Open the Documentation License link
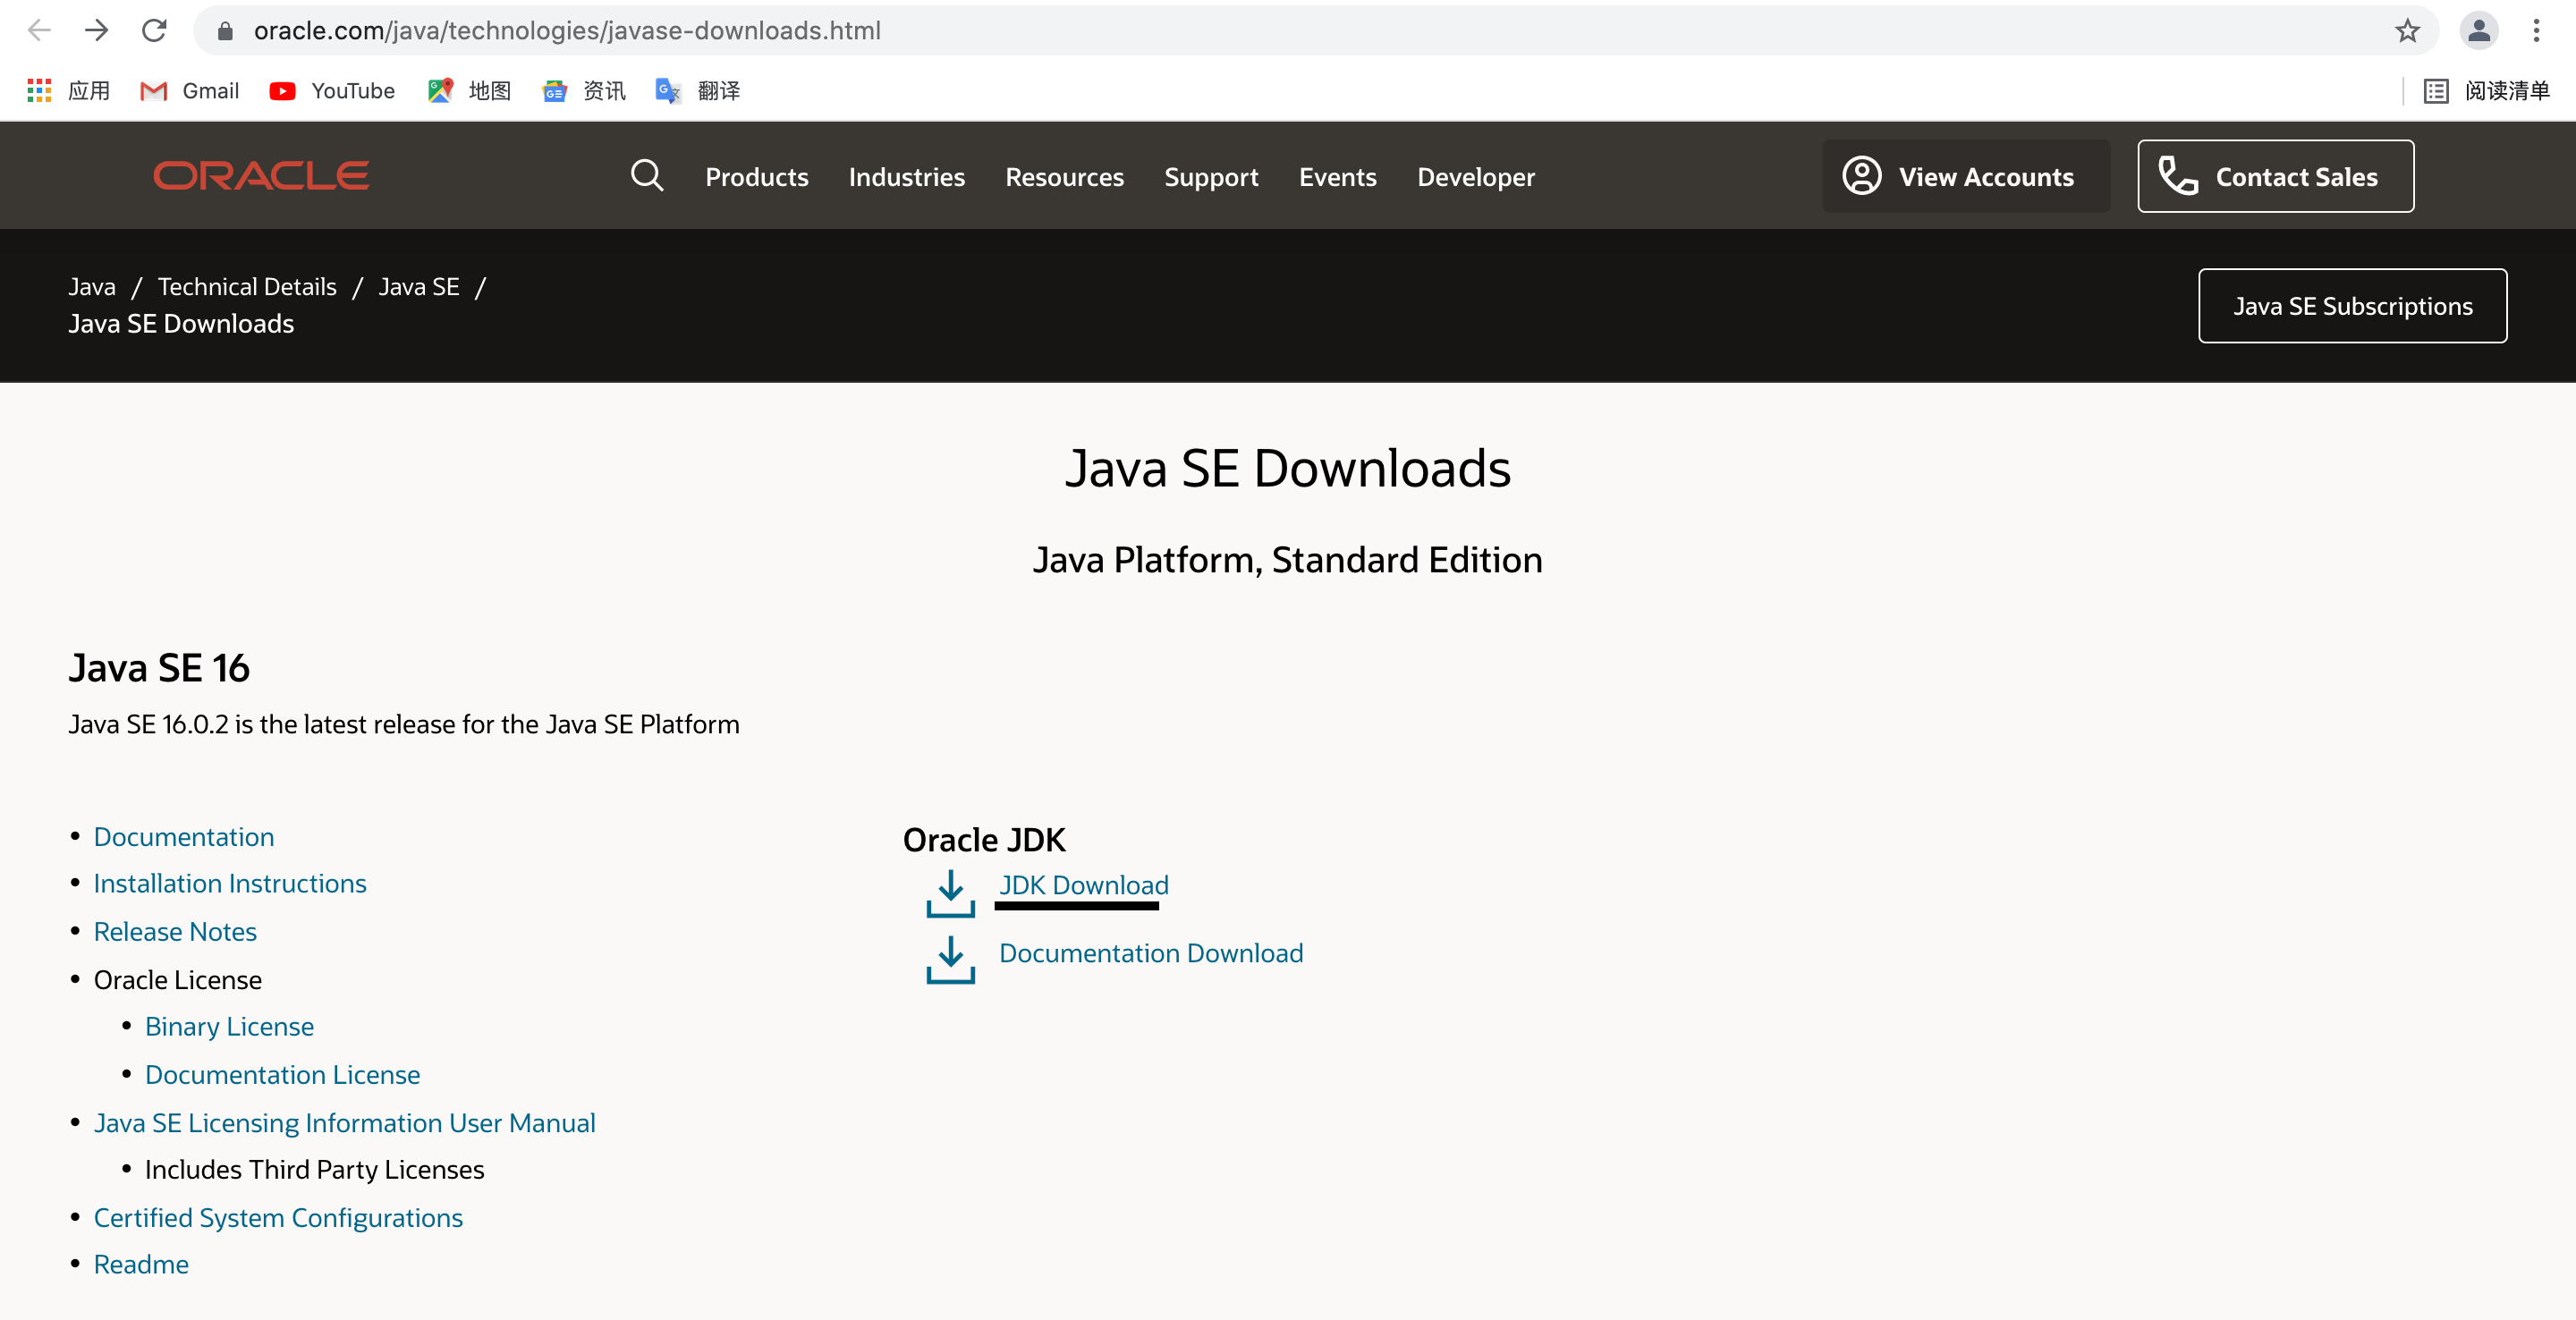This screenshot has width=2576, height=1320. pyautogui.click(x=282, y=1075)
